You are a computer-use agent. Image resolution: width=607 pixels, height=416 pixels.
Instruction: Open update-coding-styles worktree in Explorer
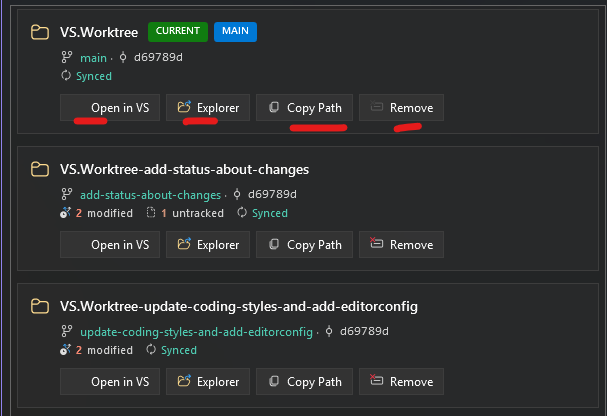[208, 382]
